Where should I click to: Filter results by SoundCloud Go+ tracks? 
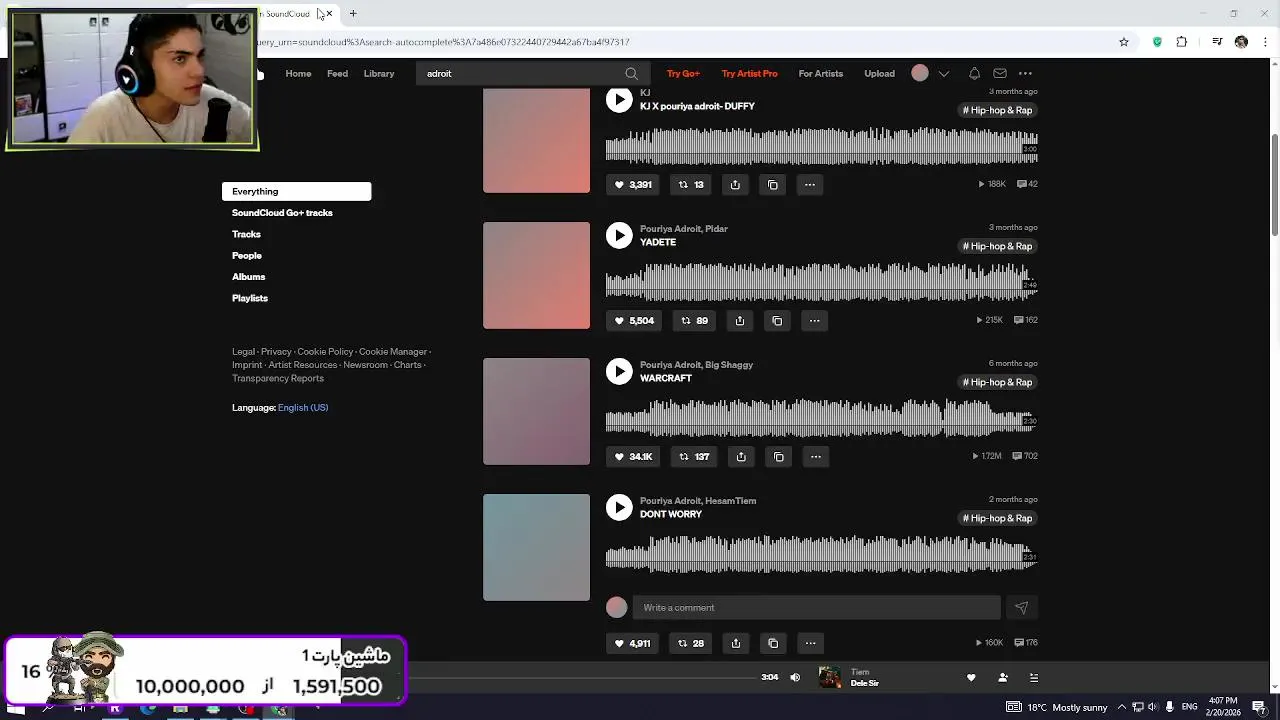pos(282,213)
